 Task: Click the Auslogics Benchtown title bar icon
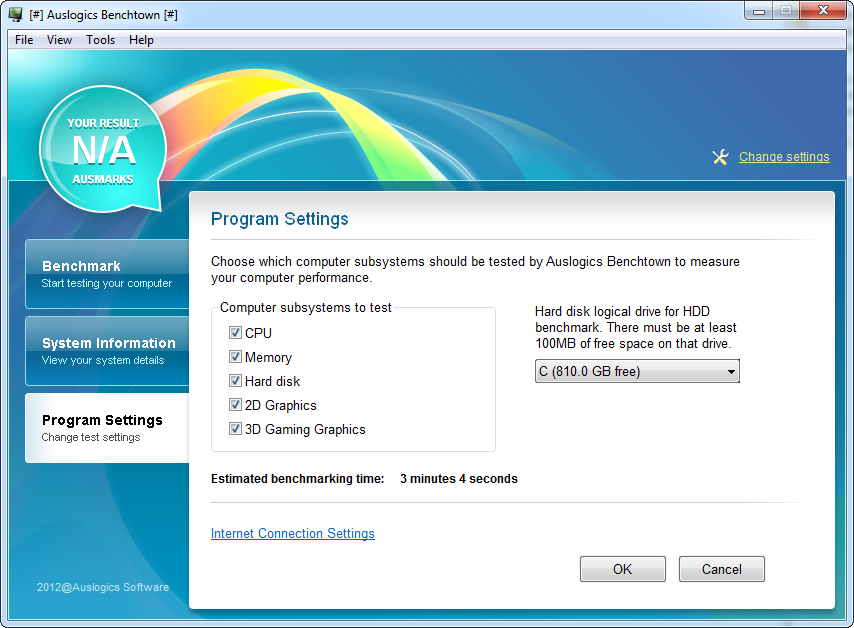pos(16,14)
